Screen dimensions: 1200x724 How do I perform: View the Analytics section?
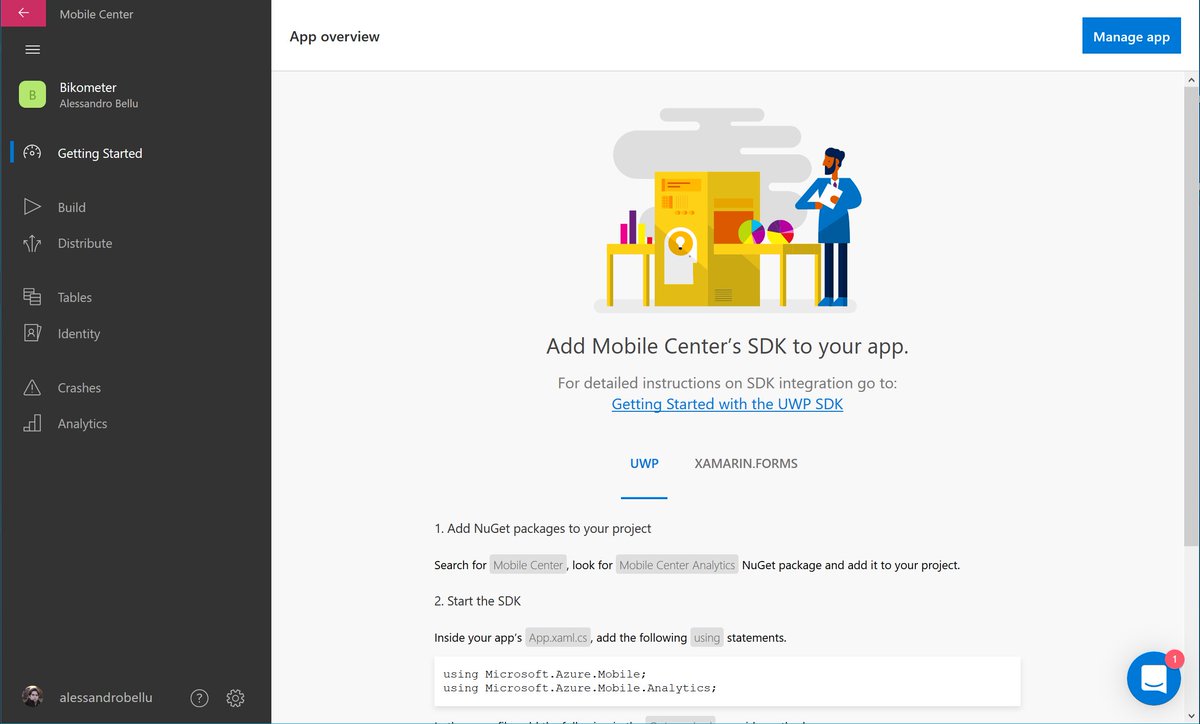(x=82, y=424)
